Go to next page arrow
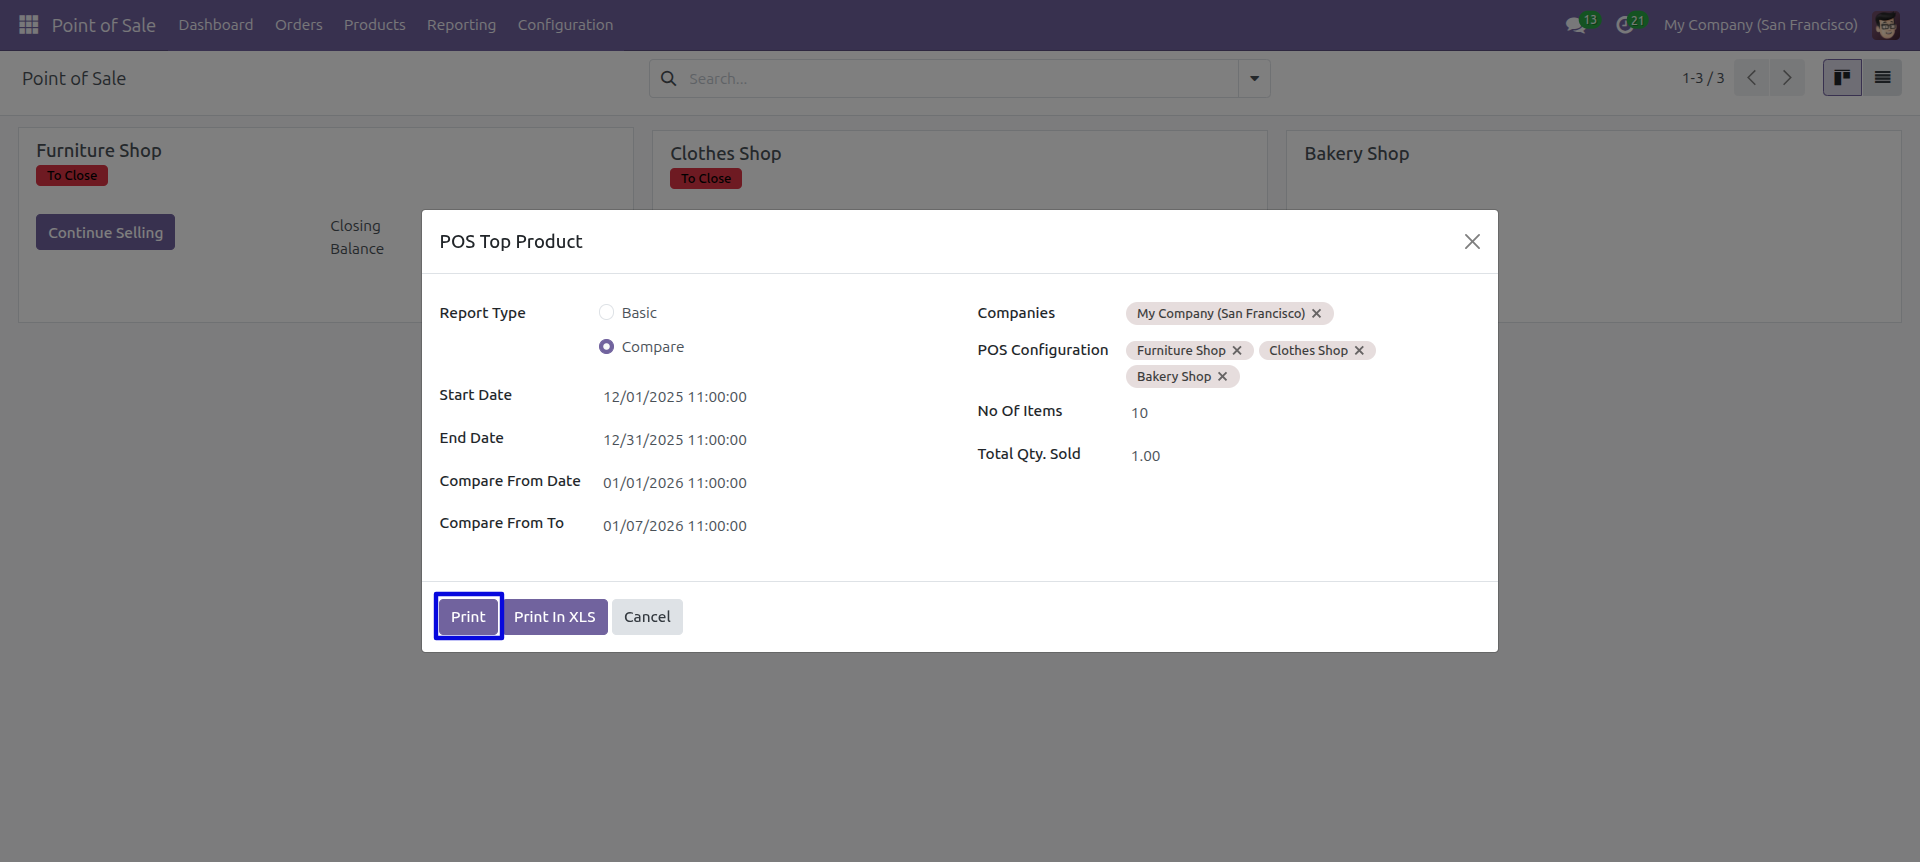This screenshot has height=862, width=1920. [x=1787, y=78]
